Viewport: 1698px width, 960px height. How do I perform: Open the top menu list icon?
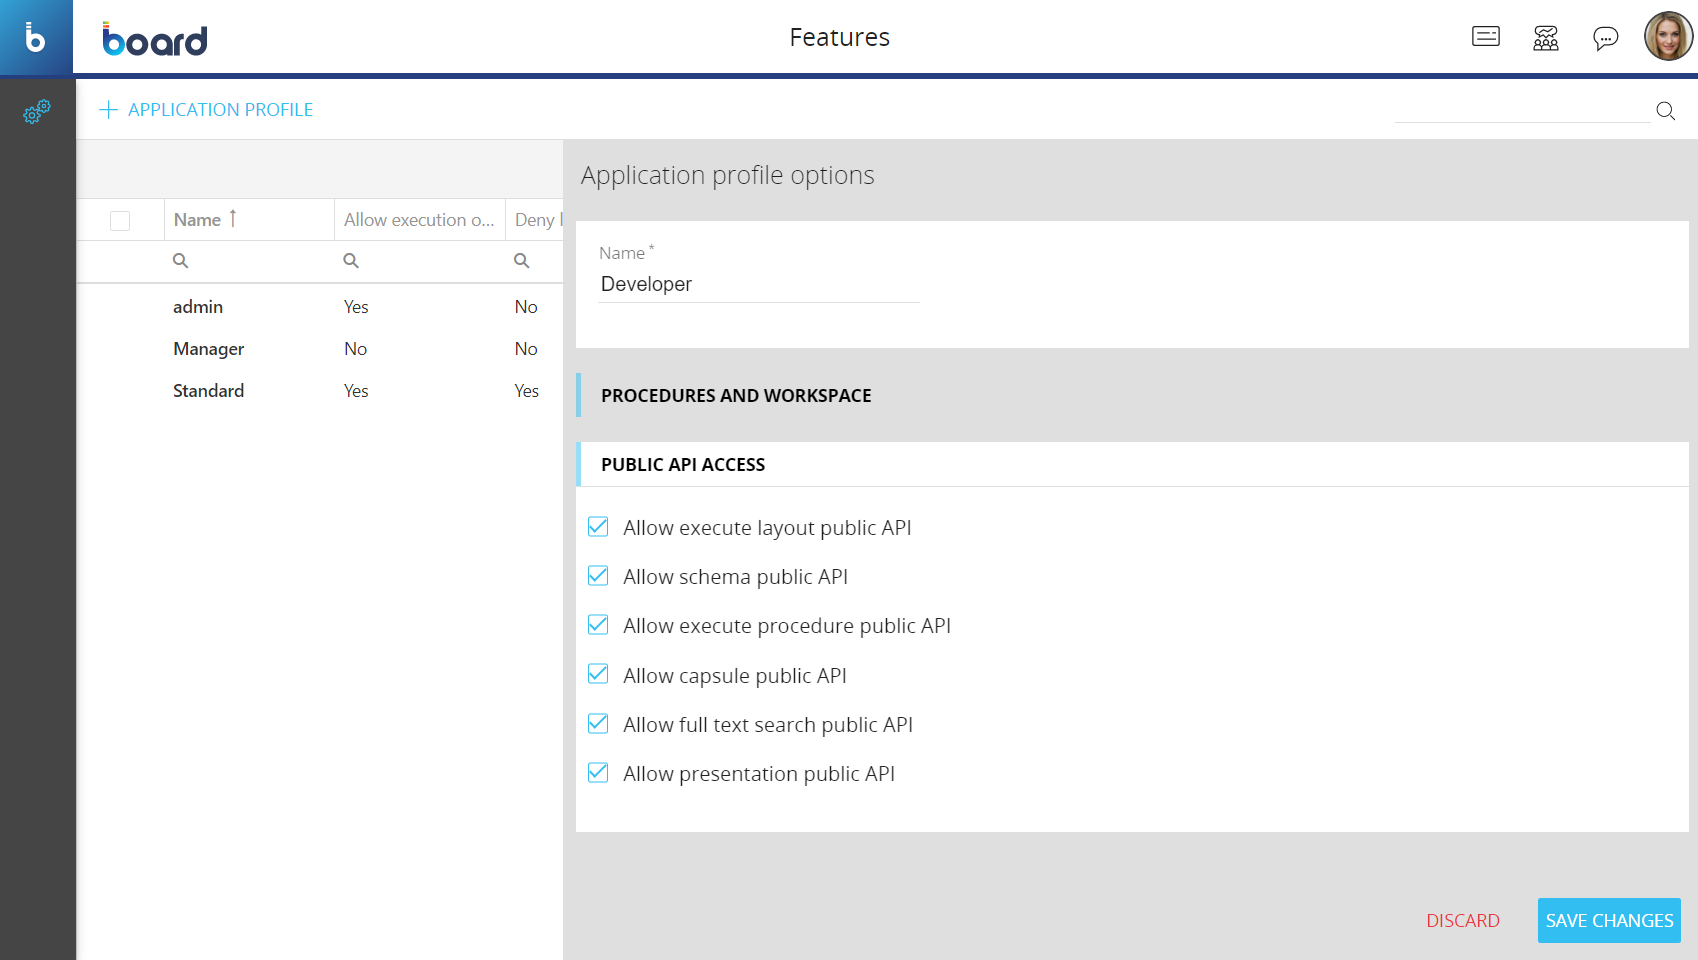(1485, 37)
